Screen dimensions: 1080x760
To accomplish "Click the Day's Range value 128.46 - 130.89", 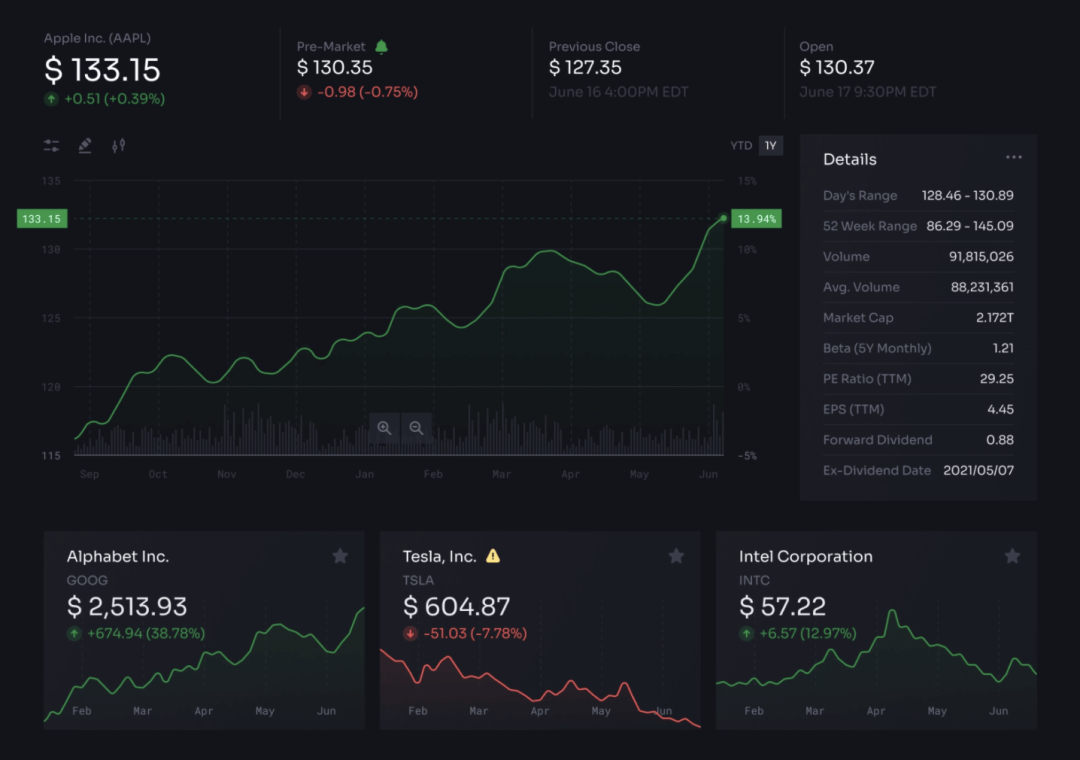I will [x=968, y=196].
